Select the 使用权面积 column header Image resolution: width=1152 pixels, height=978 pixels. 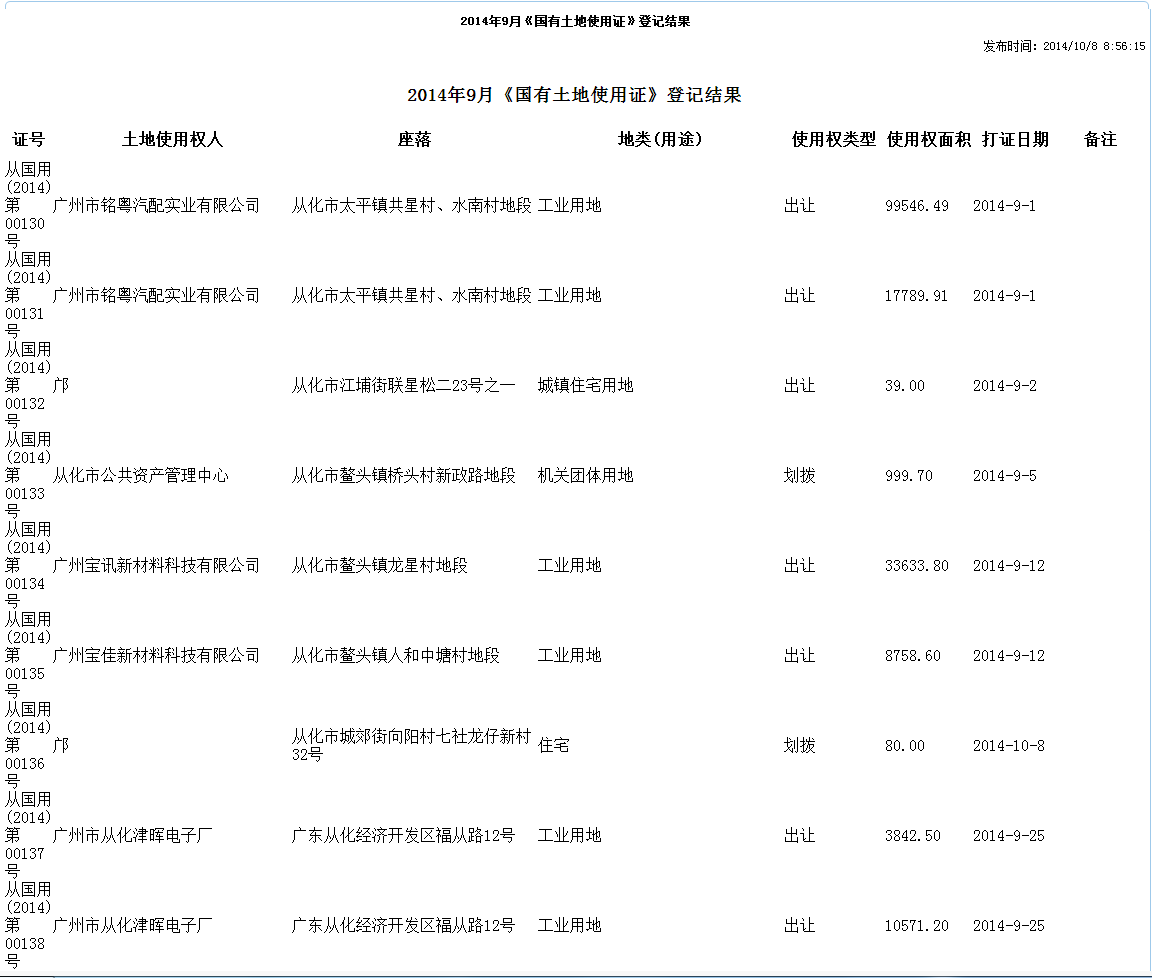tap(928, 140)
